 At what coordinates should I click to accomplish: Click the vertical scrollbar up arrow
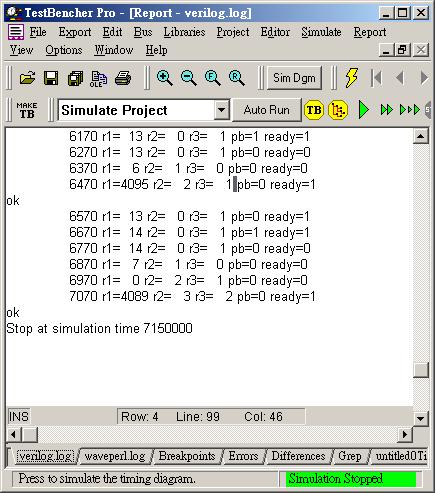pos(420,136)
